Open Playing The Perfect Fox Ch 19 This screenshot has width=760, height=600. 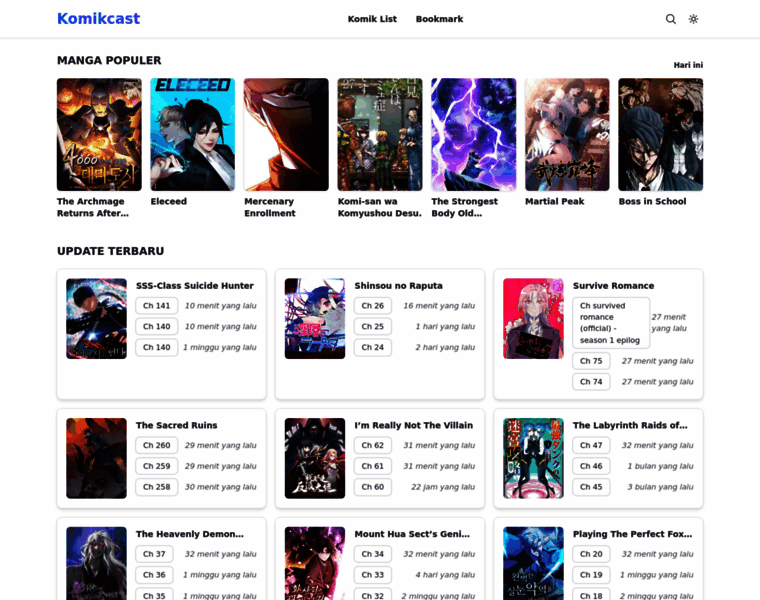(591, 575)
